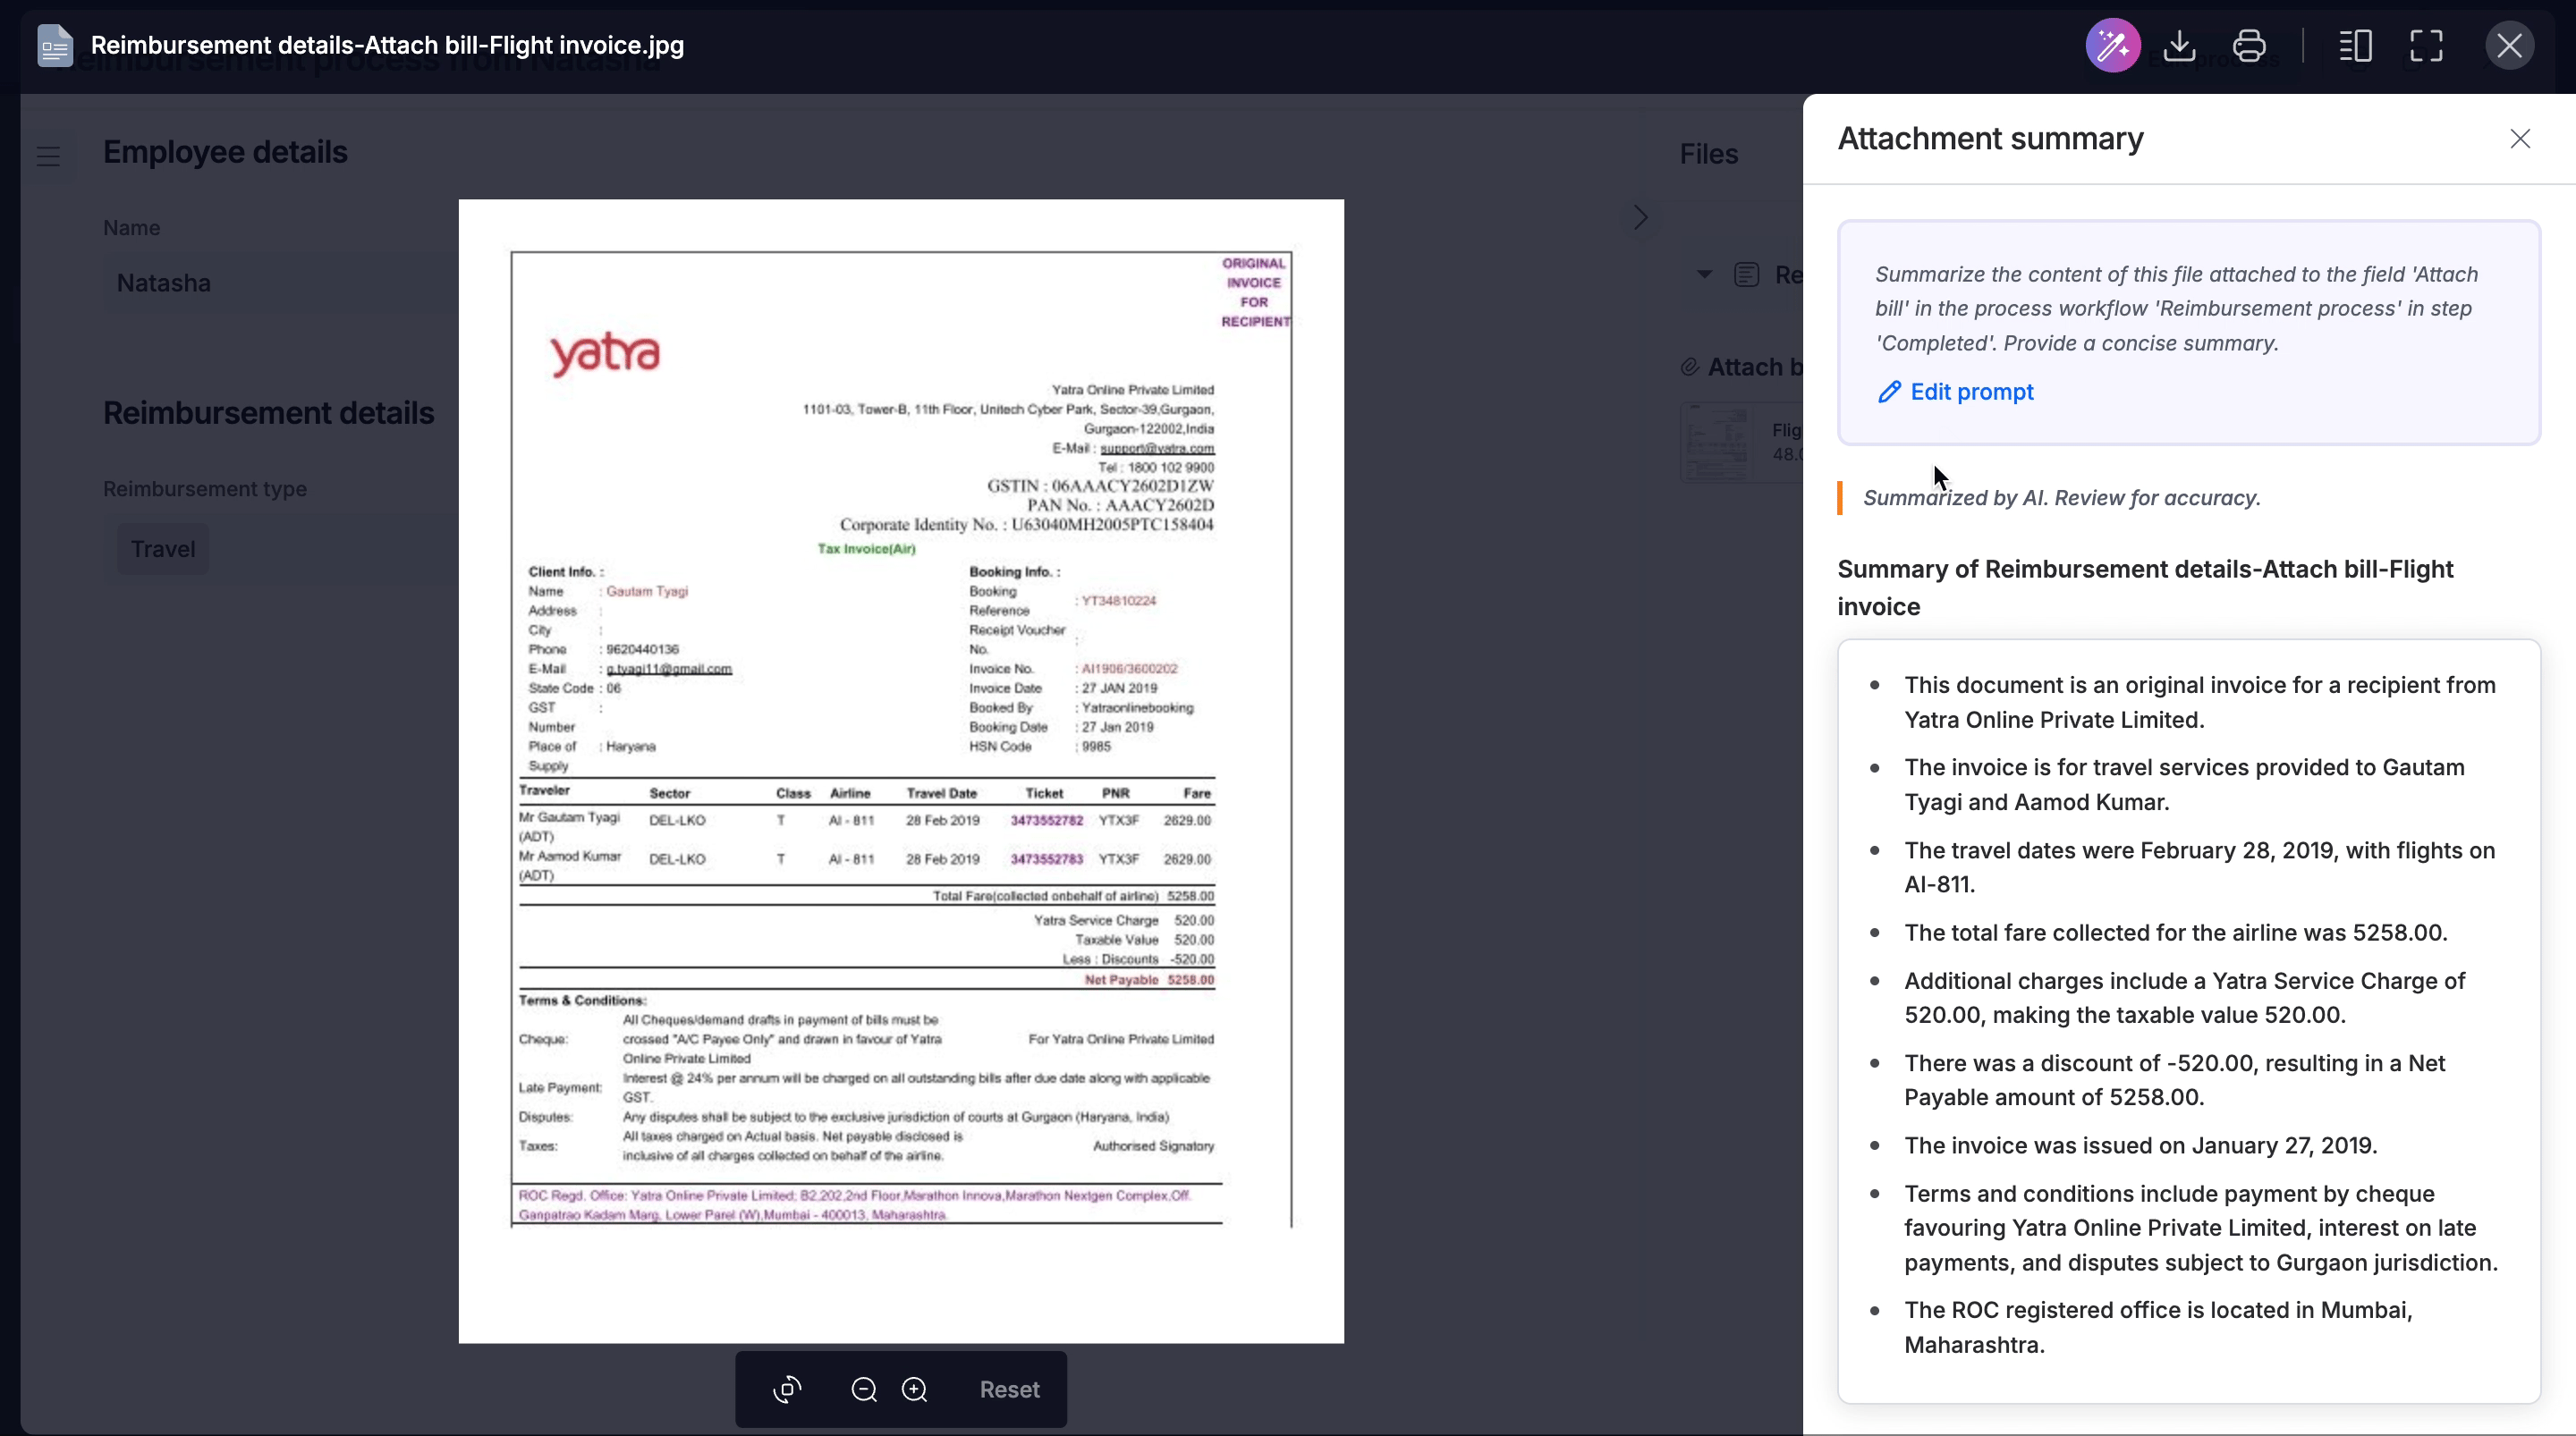
Task: Rotate the invoice image
Action: (788, 1389)
